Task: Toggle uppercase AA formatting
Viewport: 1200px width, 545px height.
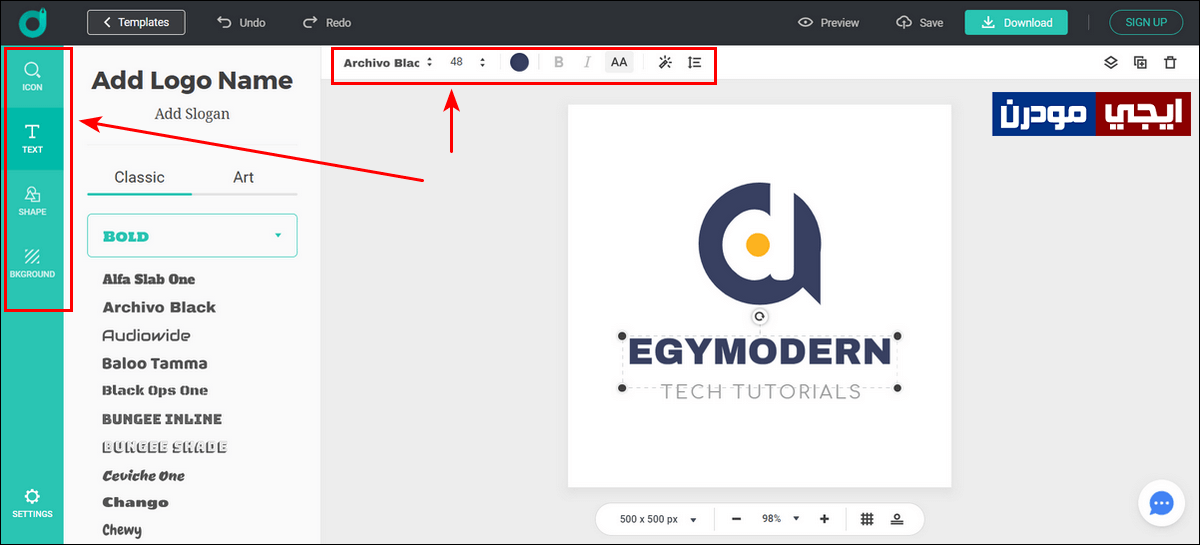Action: coord(619,62)
